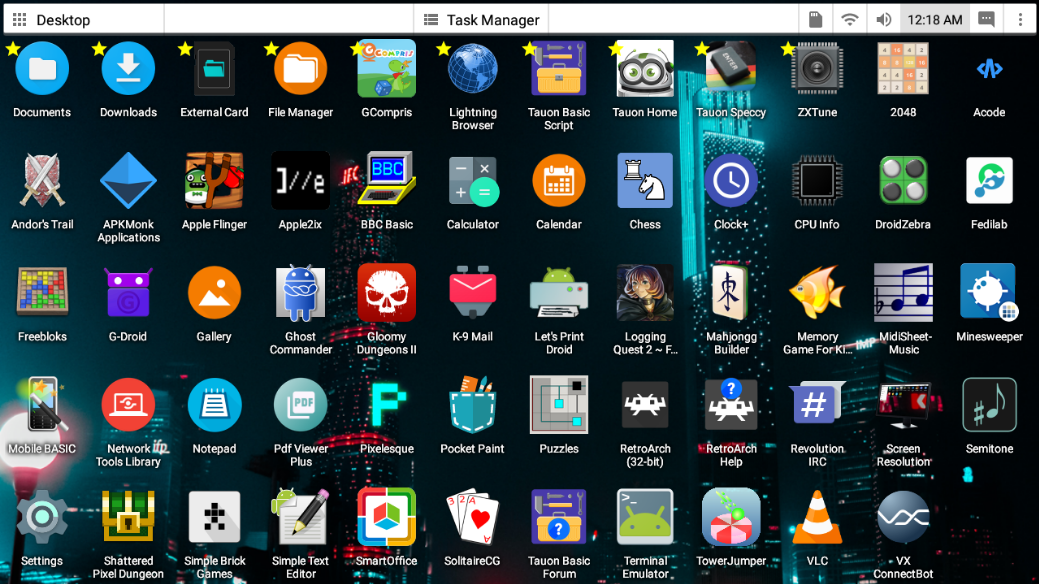Launch Gloomy Dungeons II
Image resolution: width=1039 pixels, height=584 pixels.
(x=386, y=292)
